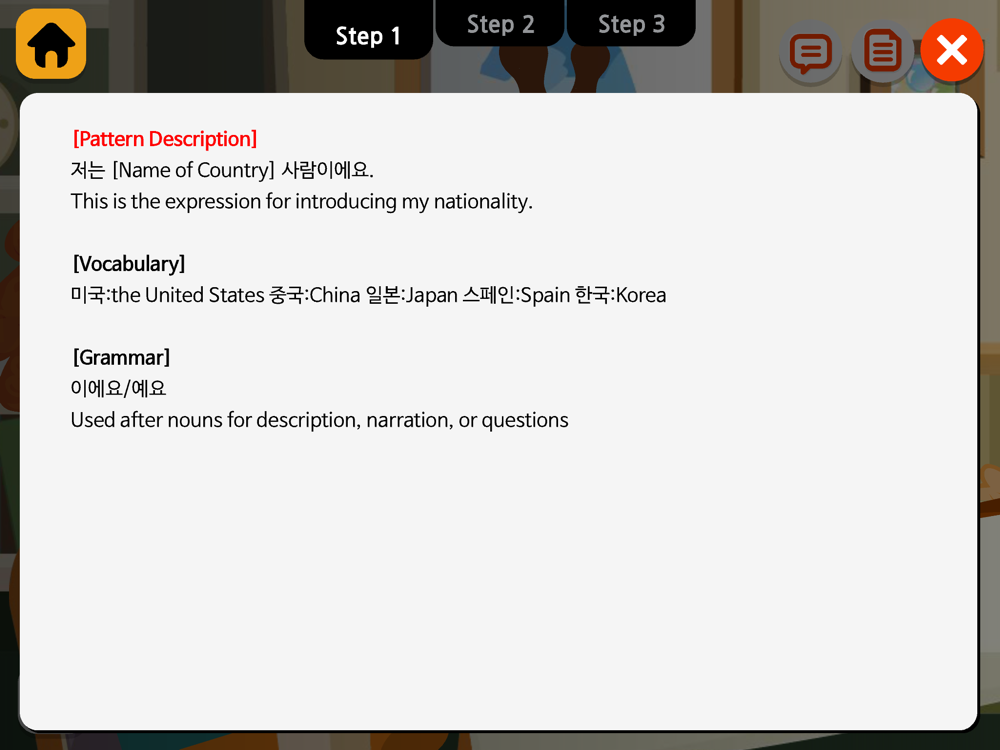1000x750 pixels.
Task: Go to the home screen icon
Action: click(x=51, y=44)
